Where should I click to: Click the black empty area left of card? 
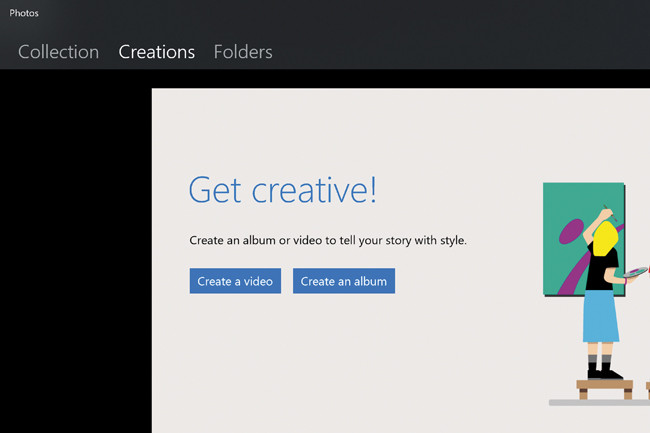point(75,250)
